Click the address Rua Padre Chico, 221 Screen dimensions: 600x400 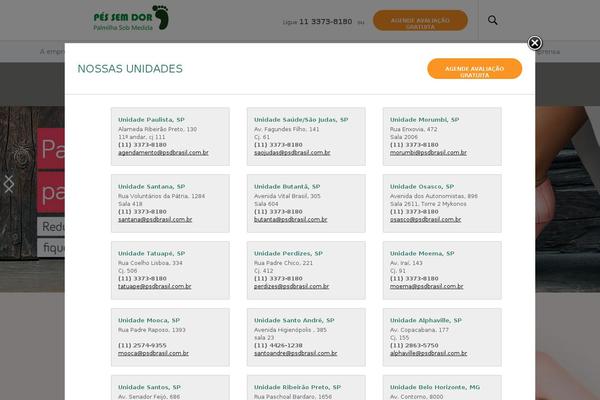[284, 263]
